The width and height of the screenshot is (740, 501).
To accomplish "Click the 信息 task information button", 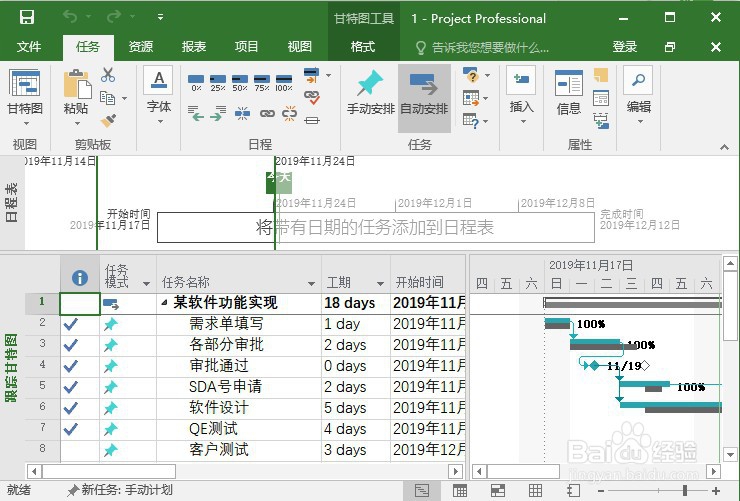I will click(569, 93).
